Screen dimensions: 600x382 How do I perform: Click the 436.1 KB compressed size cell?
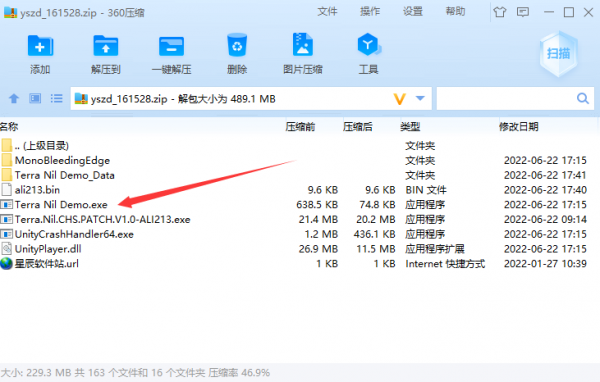pos(374,234)
